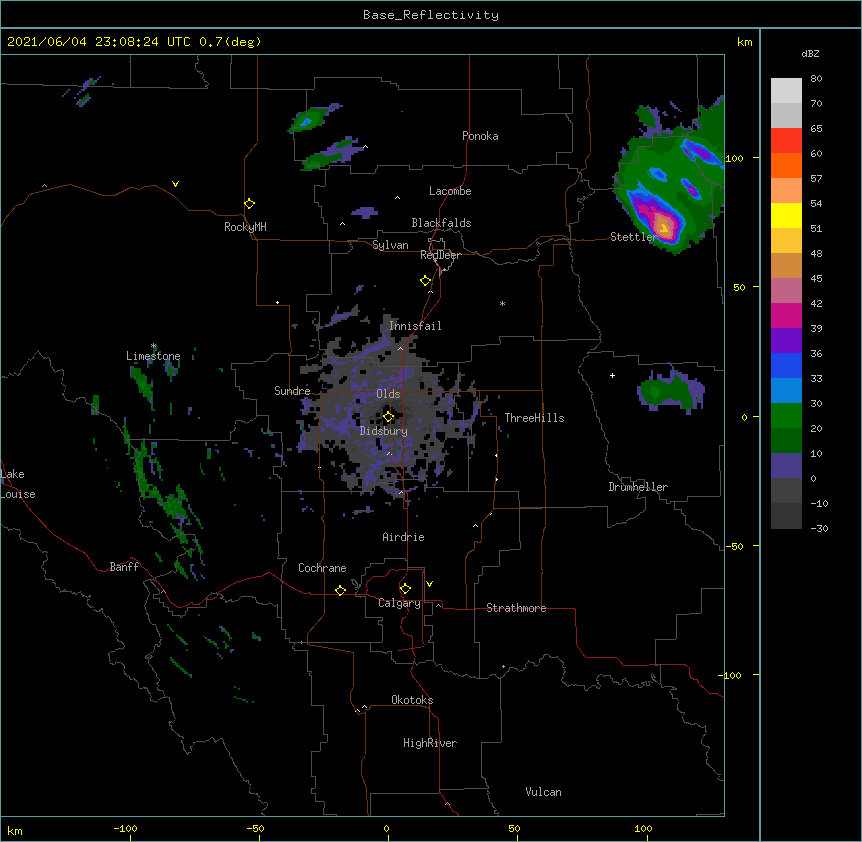Click the red 65 dBZ legend swatch
862x842 pixels.
coord(786,141)
